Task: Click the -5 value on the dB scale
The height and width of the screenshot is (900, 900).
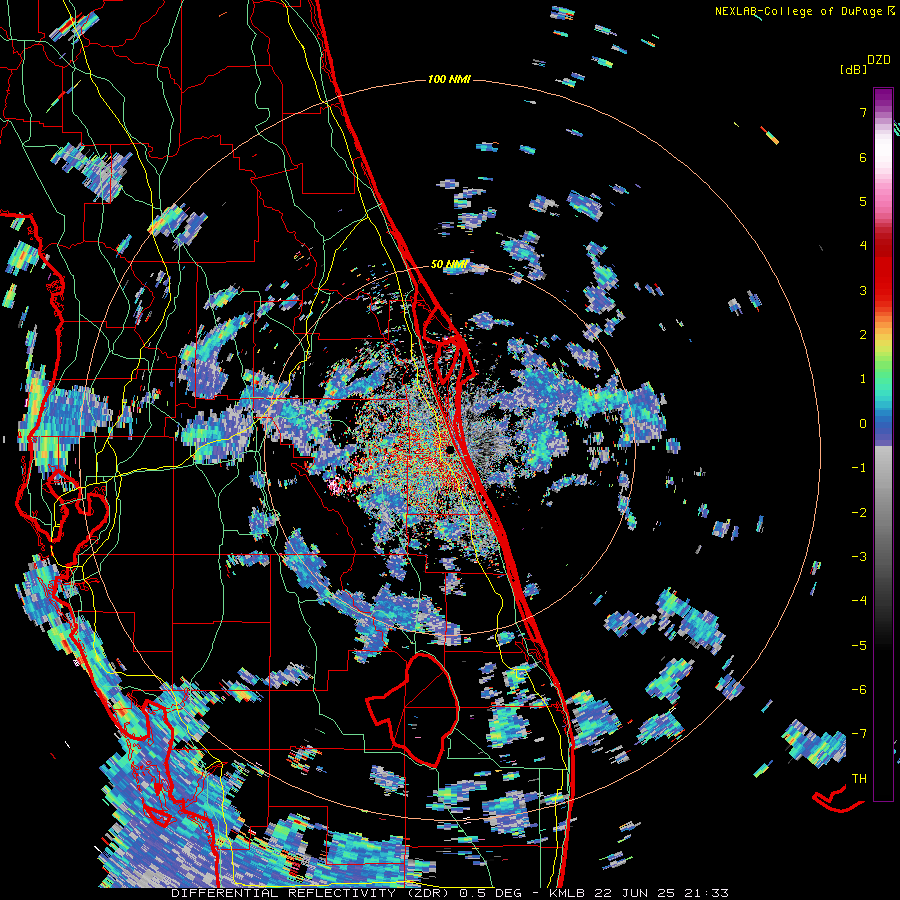Action: (x=859, y=645)
